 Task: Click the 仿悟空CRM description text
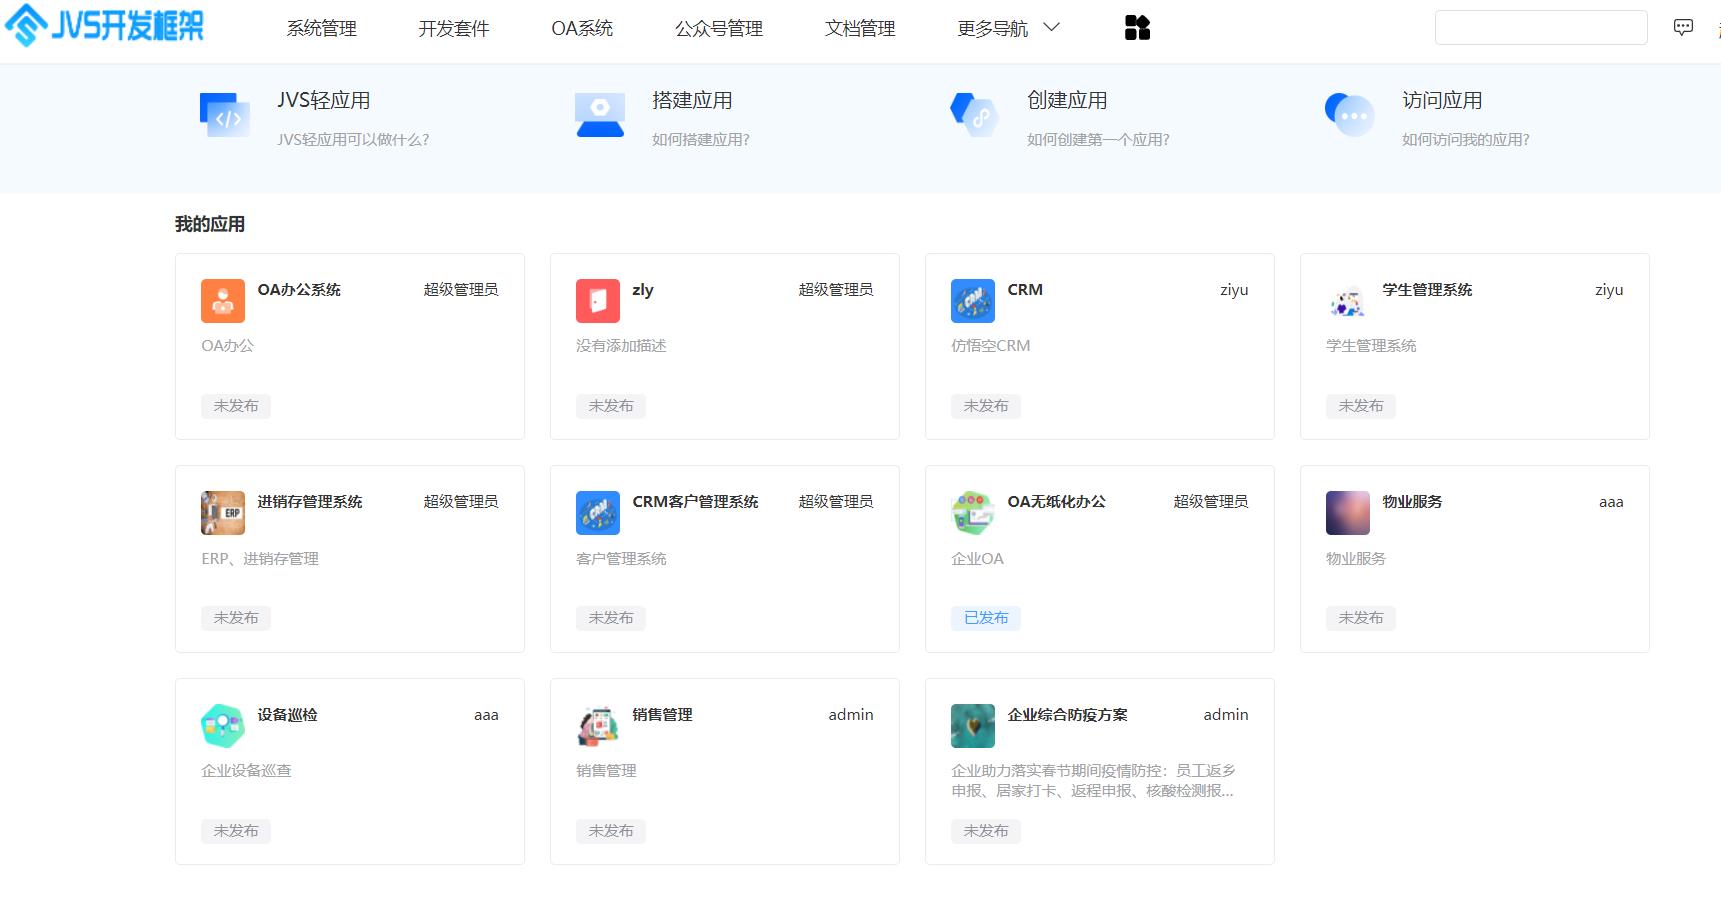pyautogui.click(x=990, y=346)
